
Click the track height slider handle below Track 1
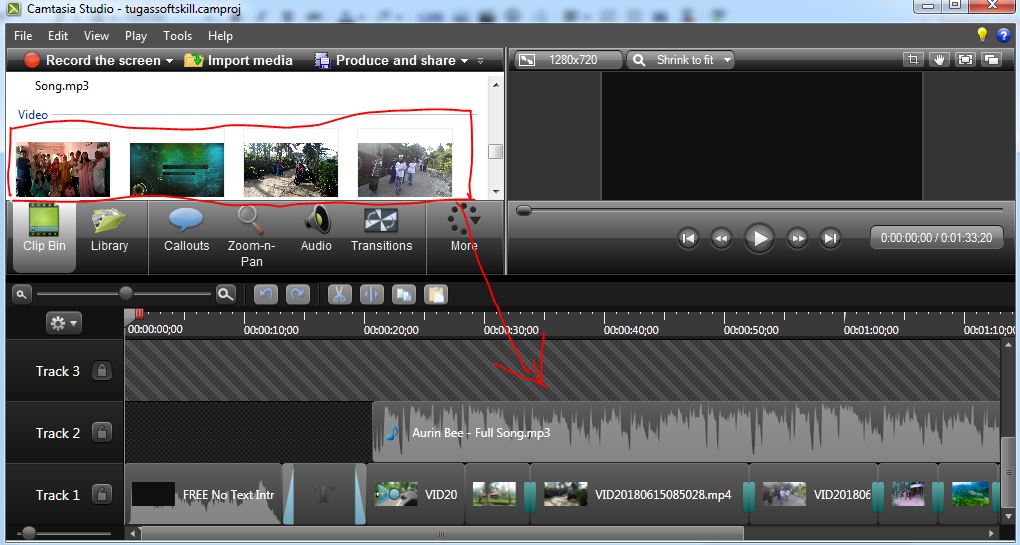[27, 533]
